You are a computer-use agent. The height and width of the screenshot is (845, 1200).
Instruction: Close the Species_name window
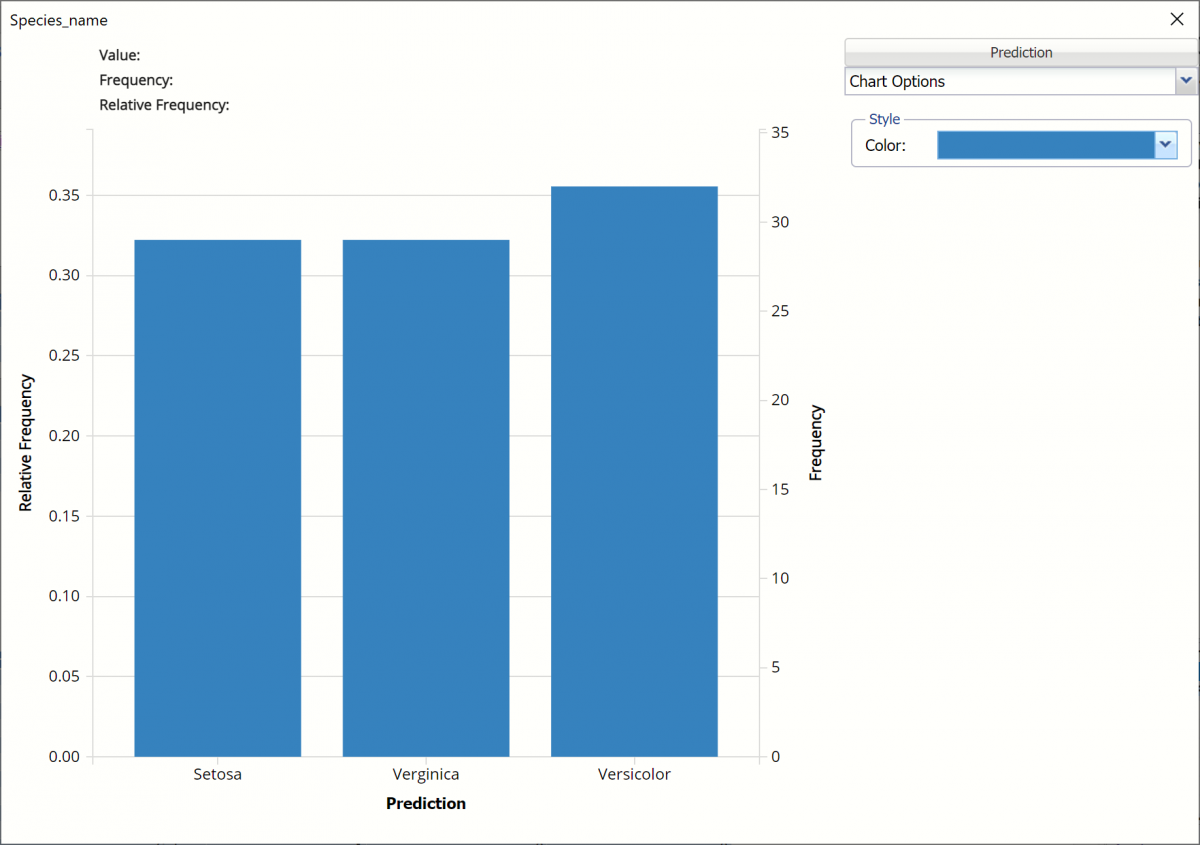pos(1176,19)
